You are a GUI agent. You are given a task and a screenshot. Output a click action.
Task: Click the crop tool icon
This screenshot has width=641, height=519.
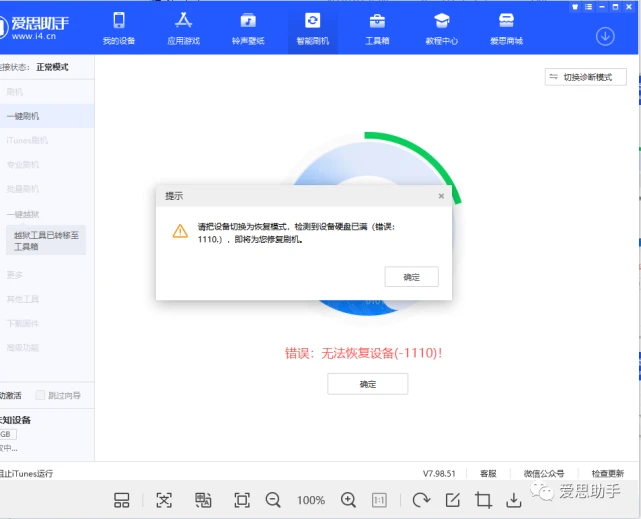[x=483, y=500]
